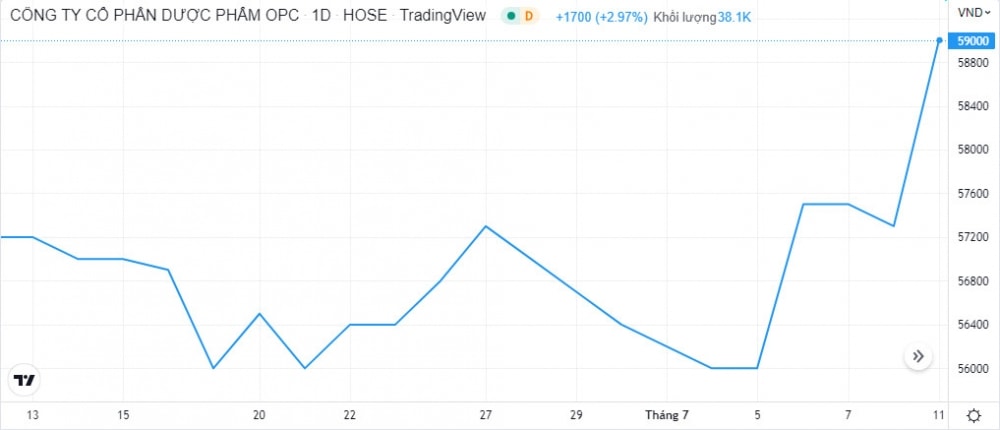Image resolution: width=1000 pixels, height=430 pixels.
Task: Click date 27 on time axis
Action: (486, 415)
